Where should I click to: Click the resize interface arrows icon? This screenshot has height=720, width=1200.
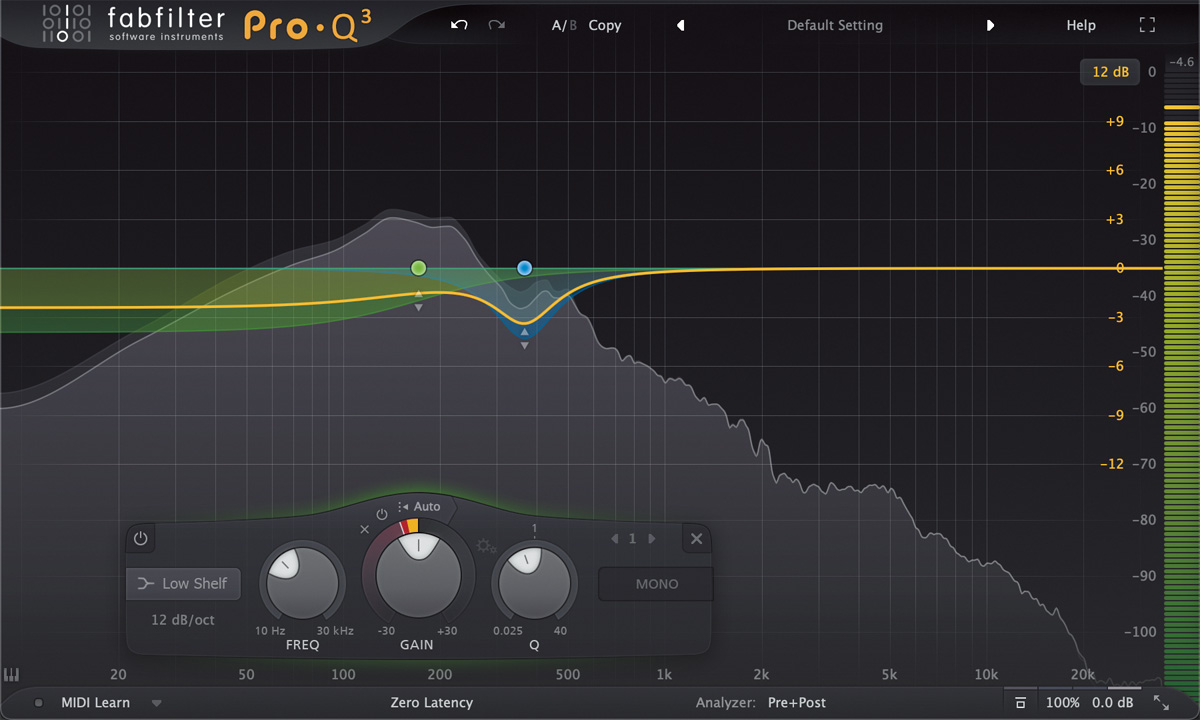pyautogui.click(x=1161, y=703)
